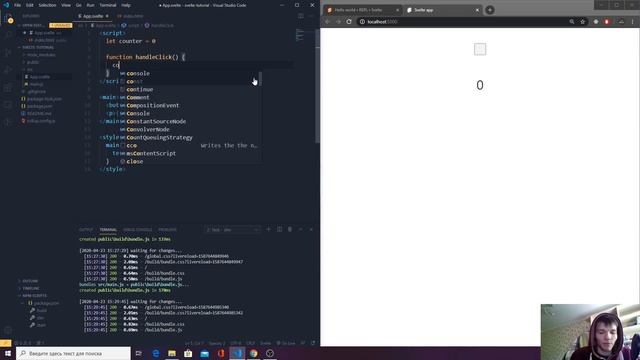Switch to App.svelte editor tab
The width and height of the screenshot is (640, 360).
93,16
